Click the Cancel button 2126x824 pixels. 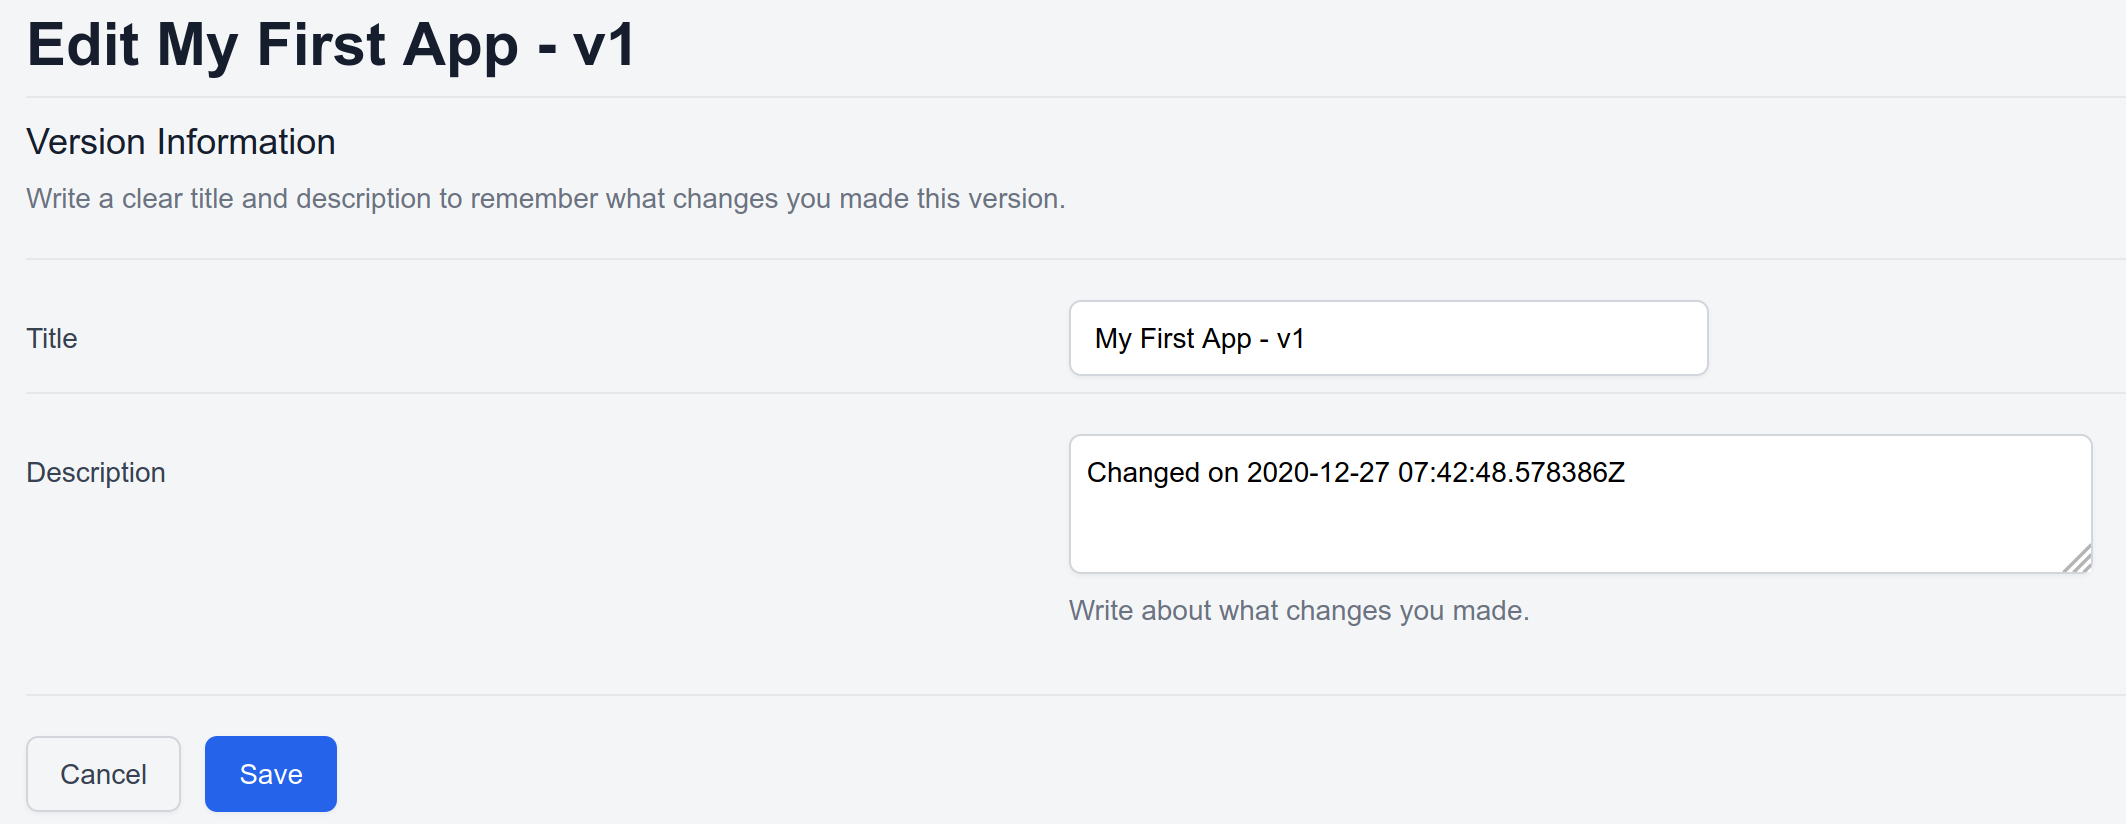tap(103, 774)
